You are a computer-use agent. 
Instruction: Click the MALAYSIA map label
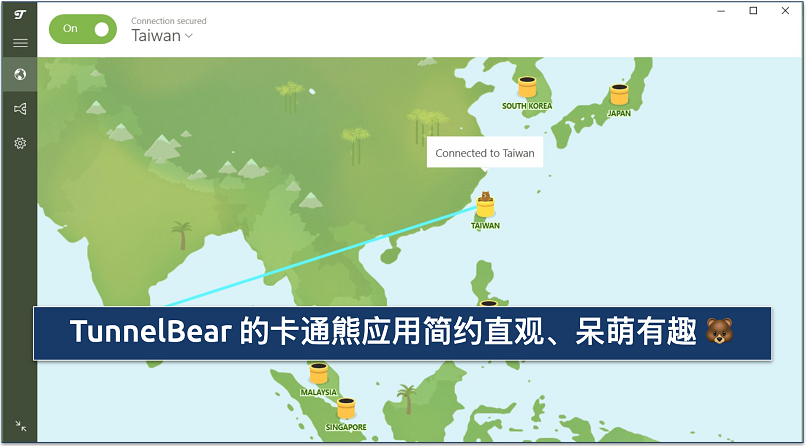click(x=319, y=393)
